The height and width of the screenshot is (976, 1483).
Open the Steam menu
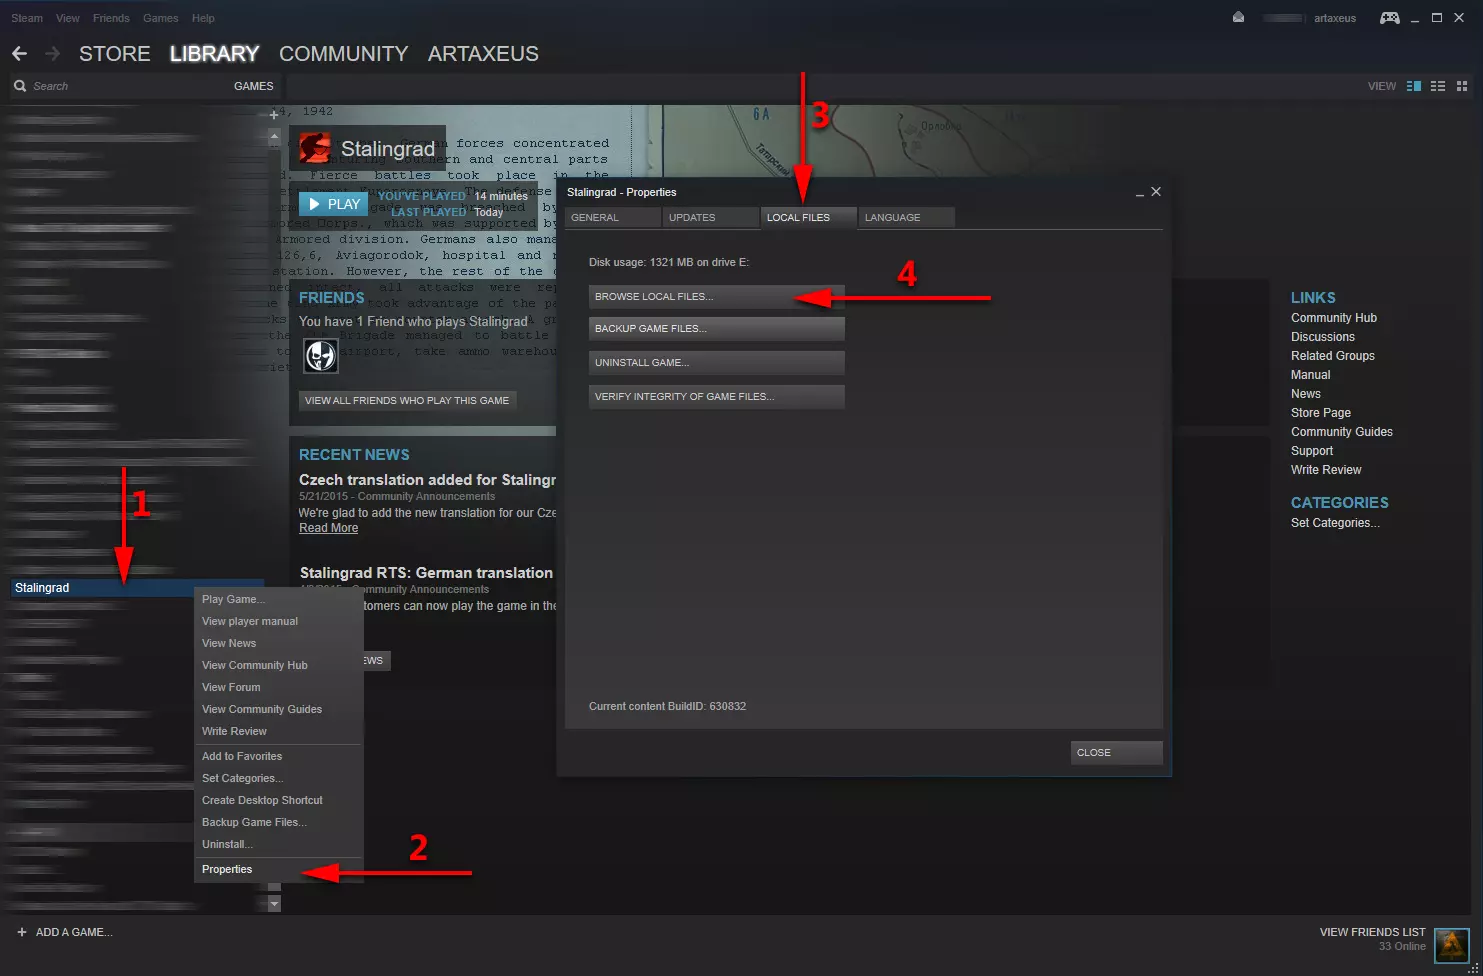pyautogui.click(x=27, y=18)
